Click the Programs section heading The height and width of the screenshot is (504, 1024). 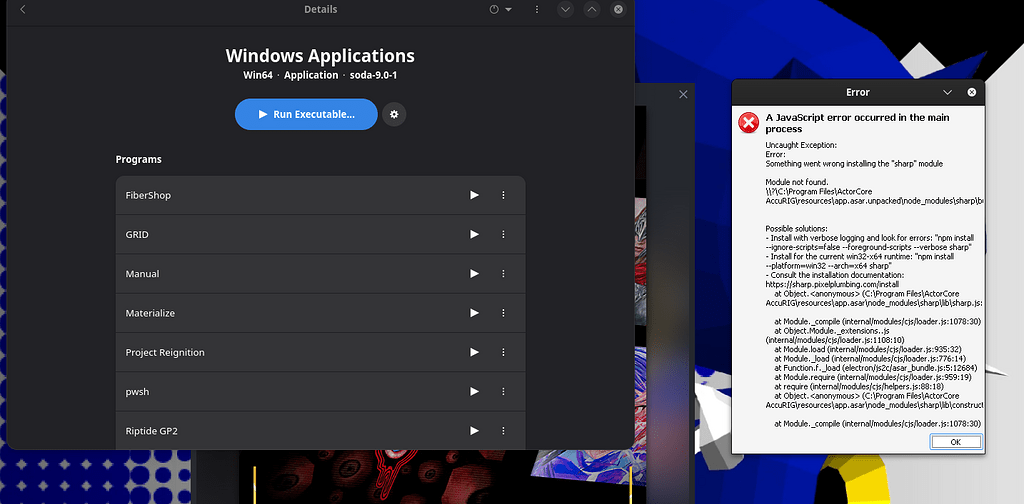tap(138, 159)
